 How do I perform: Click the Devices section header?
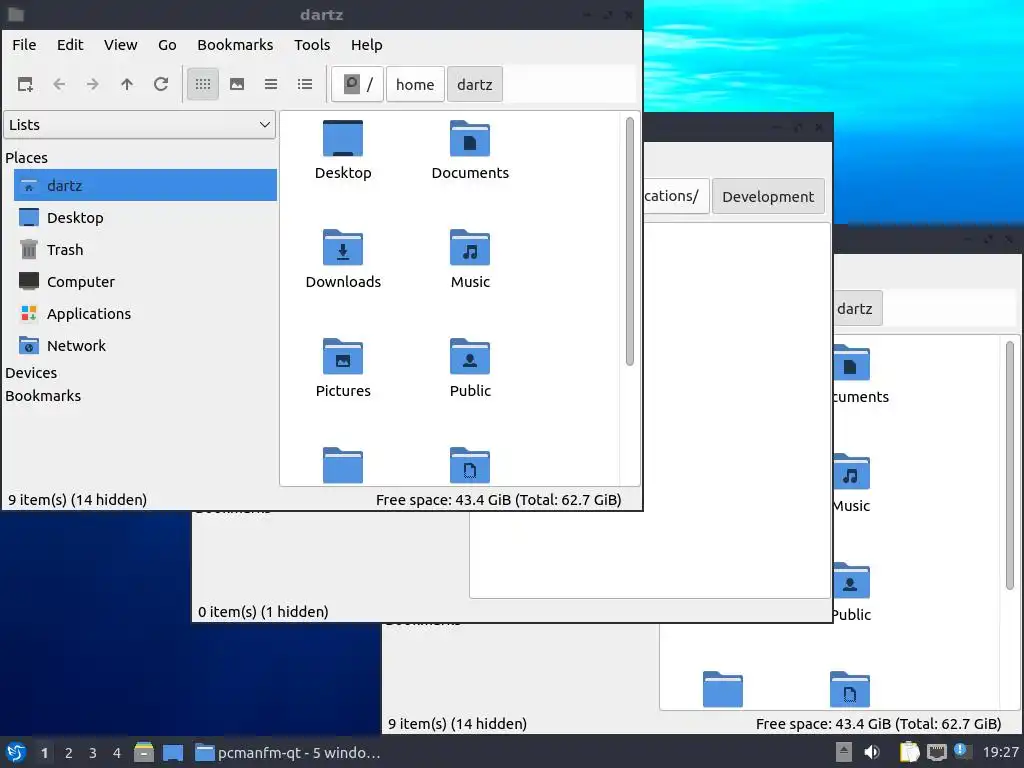click(x=31, y=373)
